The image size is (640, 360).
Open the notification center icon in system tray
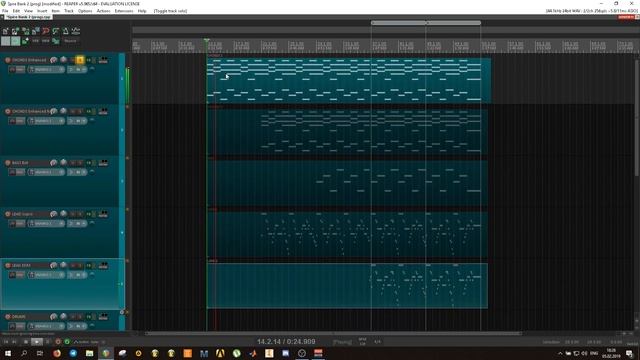(629, 353)
